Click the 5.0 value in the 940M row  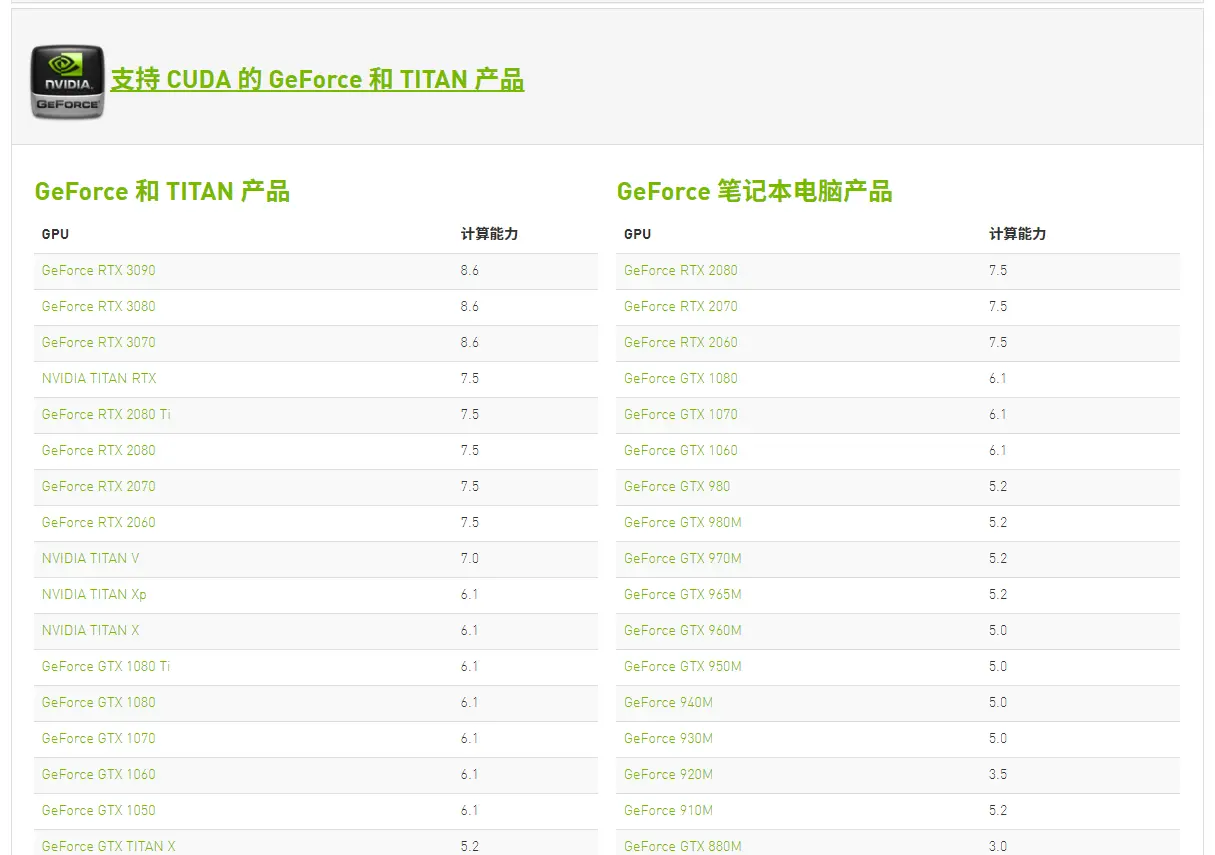(x=998, y=702)
